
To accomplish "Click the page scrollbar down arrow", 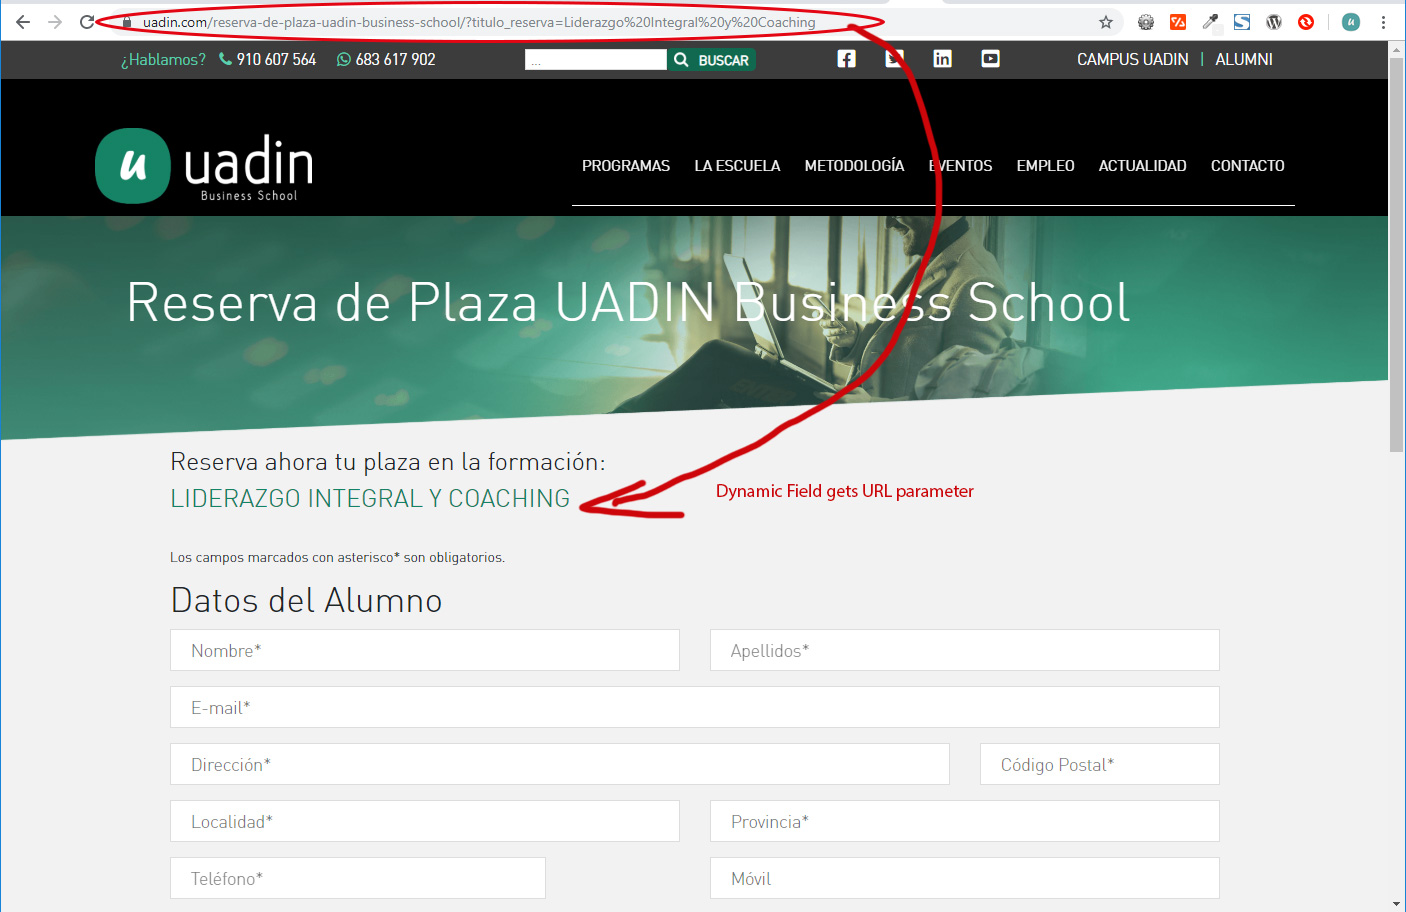I will click(1397, 904).
